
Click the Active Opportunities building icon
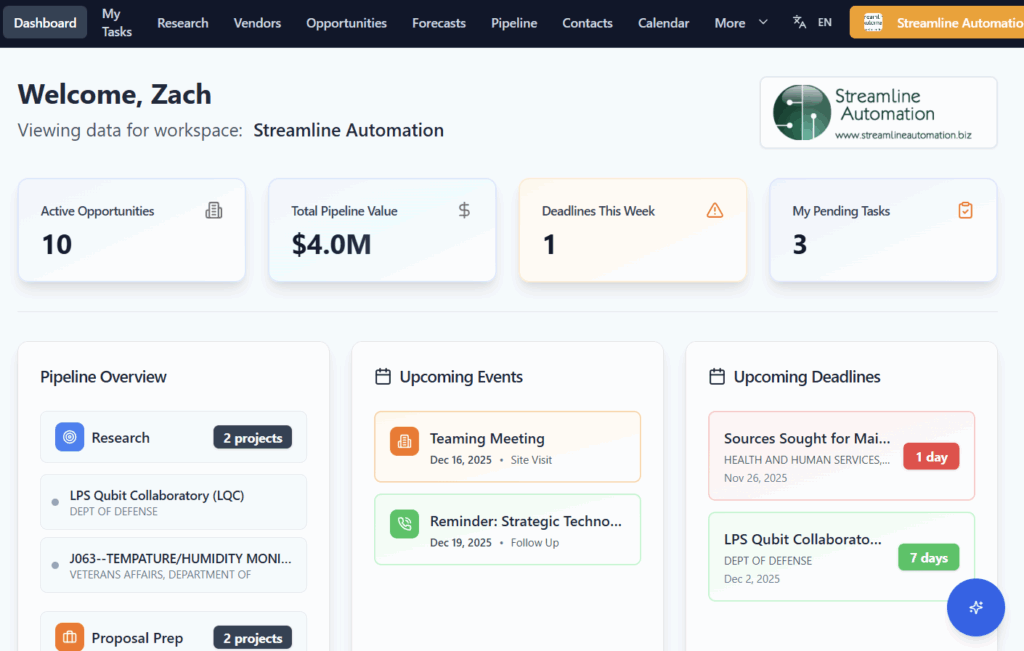pos(214,210)
